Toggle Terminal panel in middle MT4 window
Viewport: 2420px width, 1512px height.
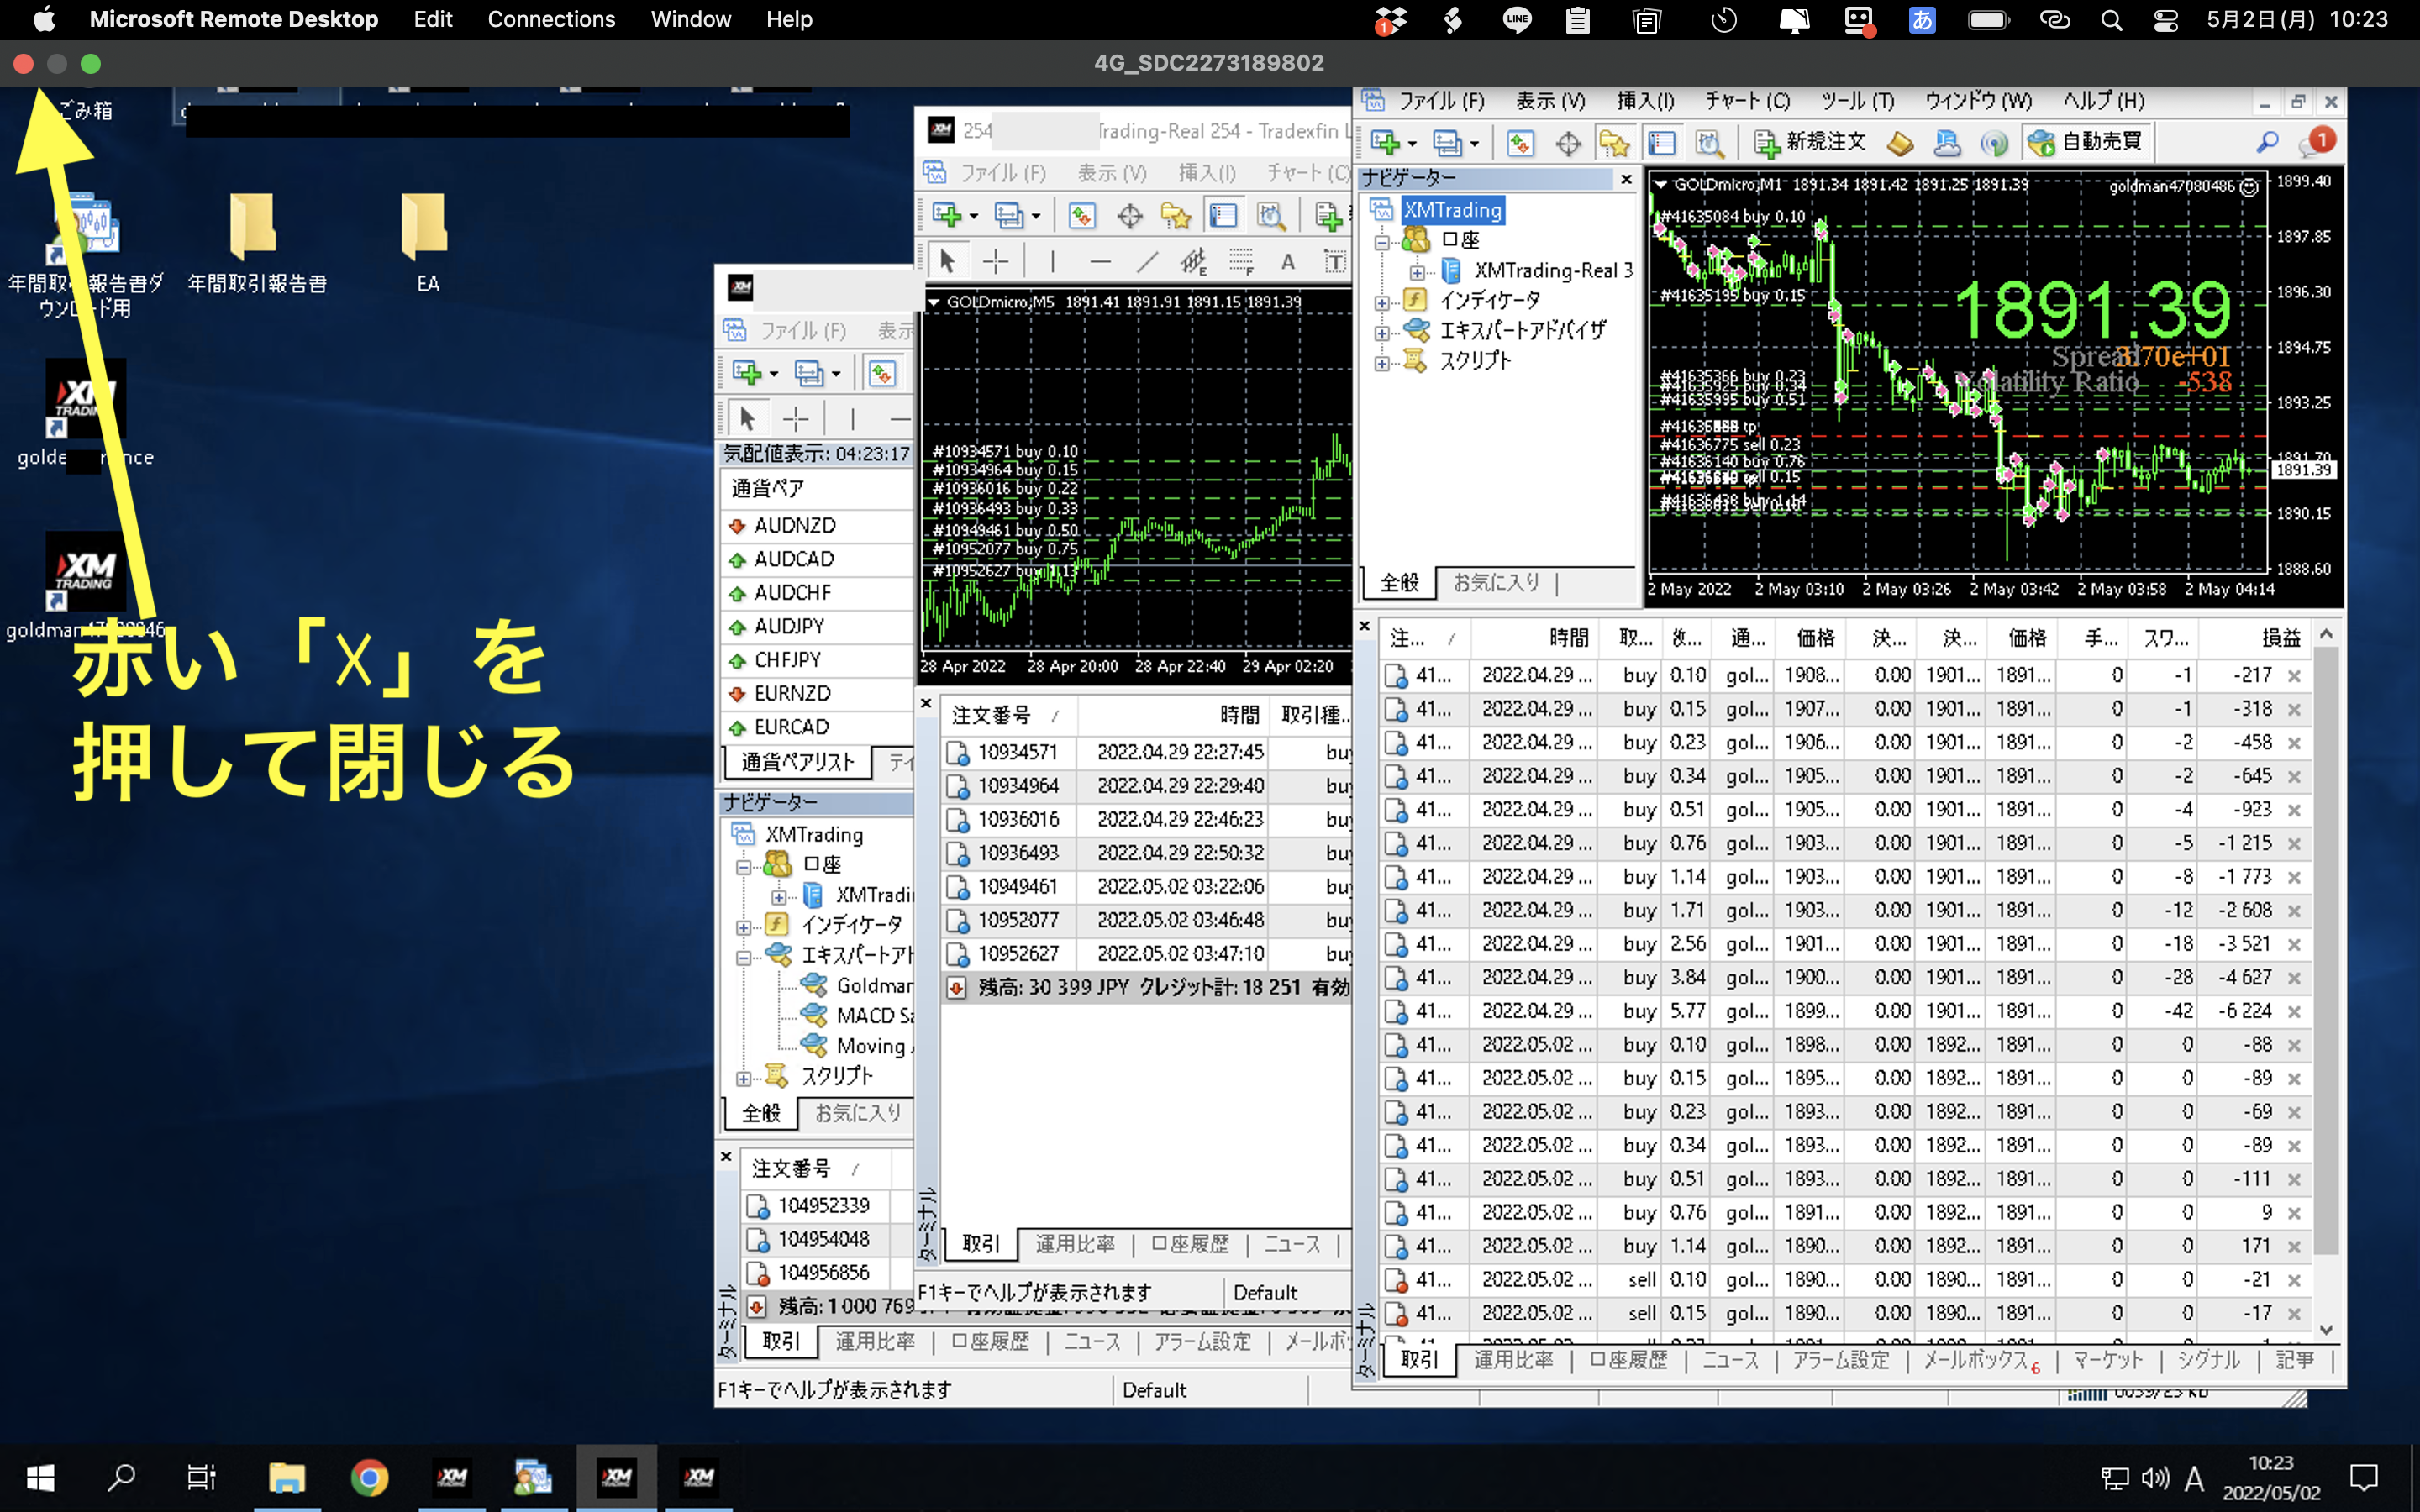click(1223, 215)
